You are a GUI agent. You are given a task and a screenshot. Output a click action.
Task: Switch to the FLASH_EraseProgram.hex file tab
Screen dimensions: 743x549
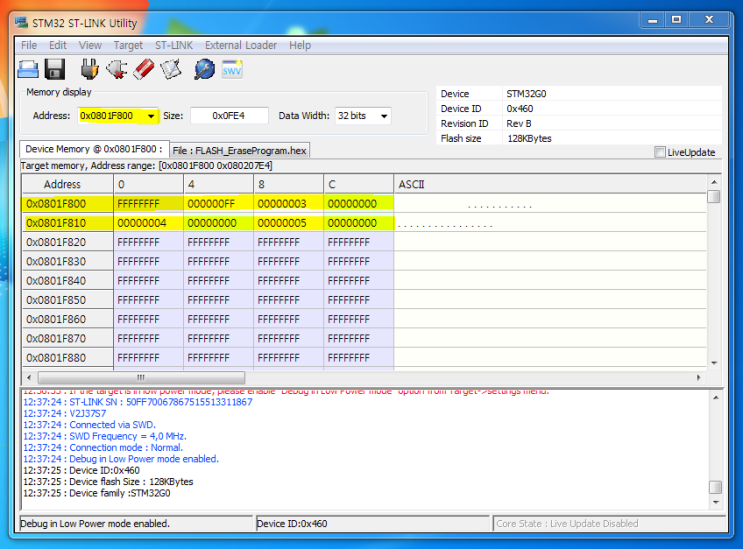[240, 150]
